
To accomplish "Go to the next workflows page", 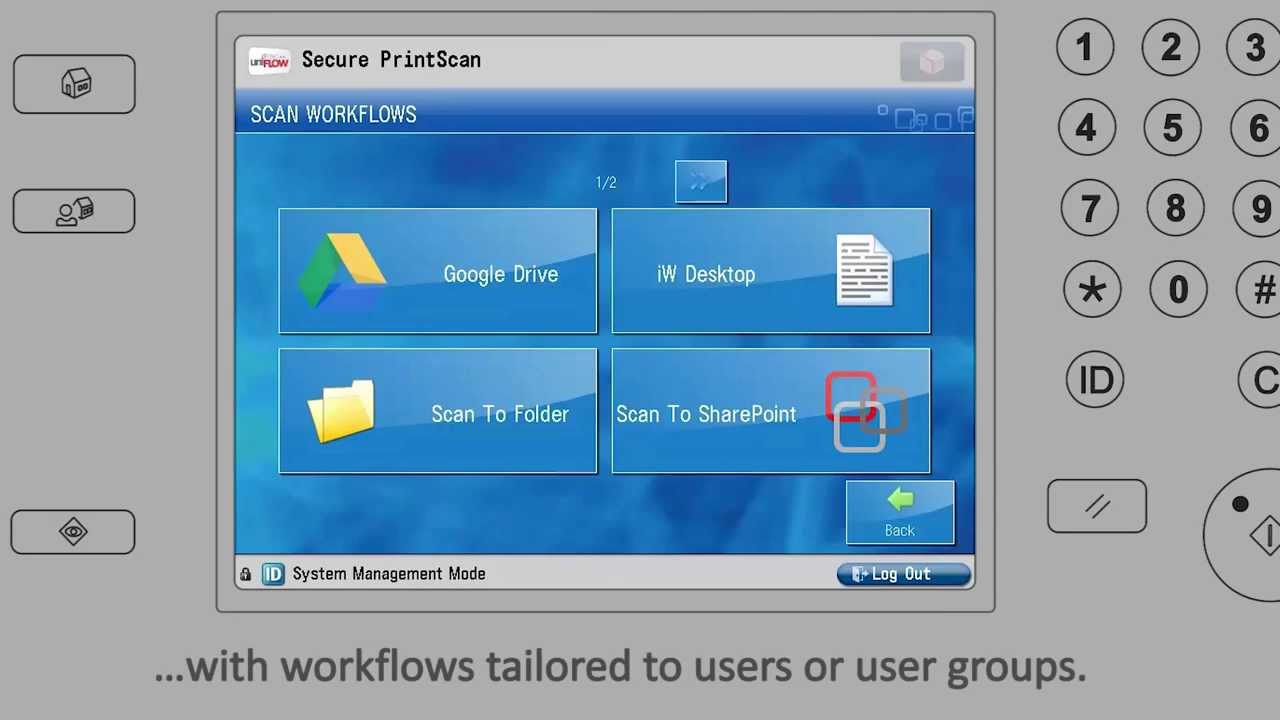I will click(x=701, y=182).
